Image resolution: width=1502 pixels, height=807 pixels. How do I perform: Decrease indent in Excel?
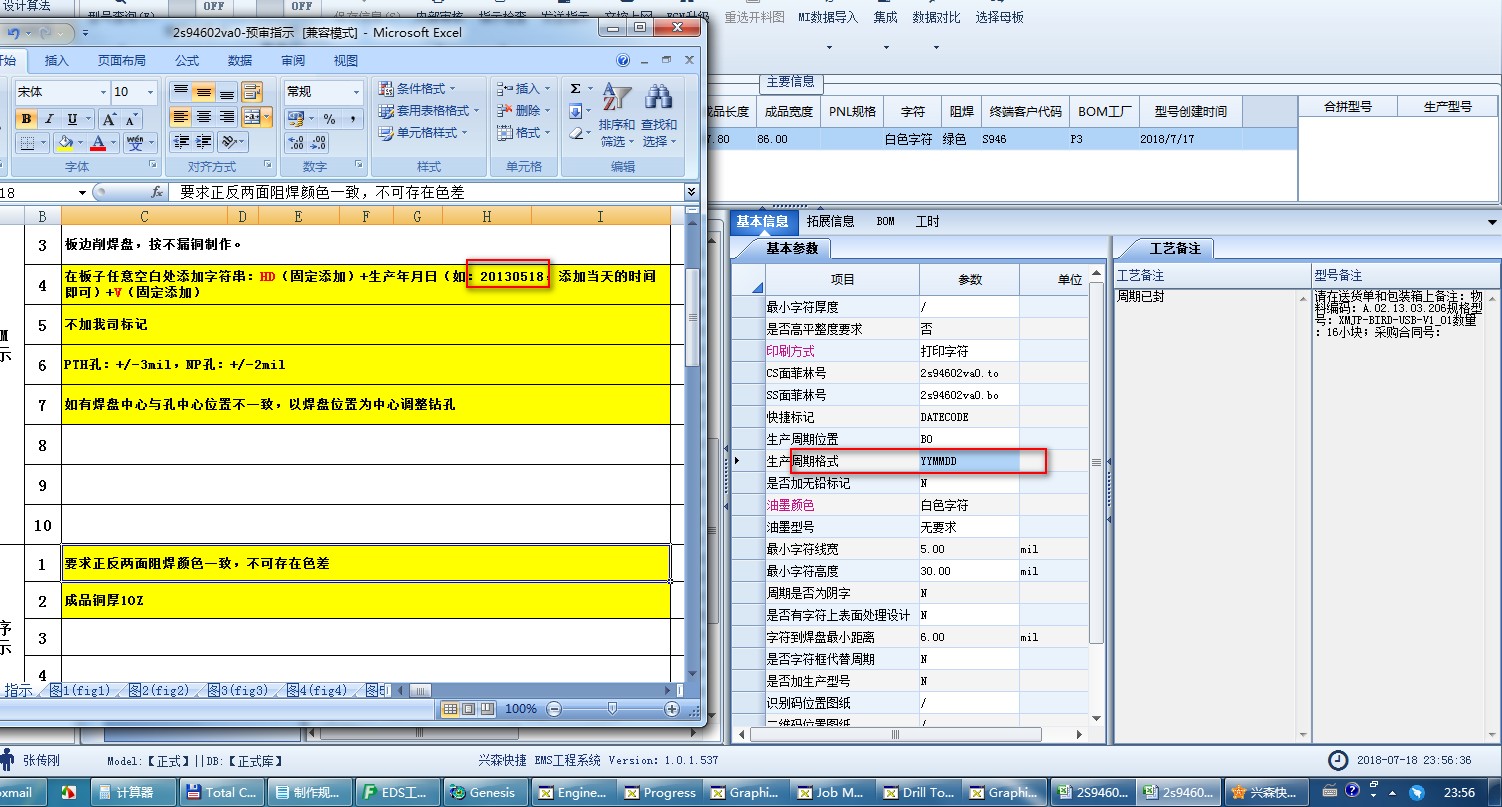pyautogui.click(x=181, y=142)
